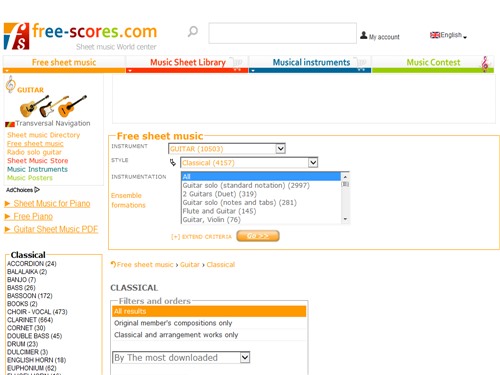Screen dimensions: 500x375
Task: Select Original member's compositions only filter
Action: [209, 323]
